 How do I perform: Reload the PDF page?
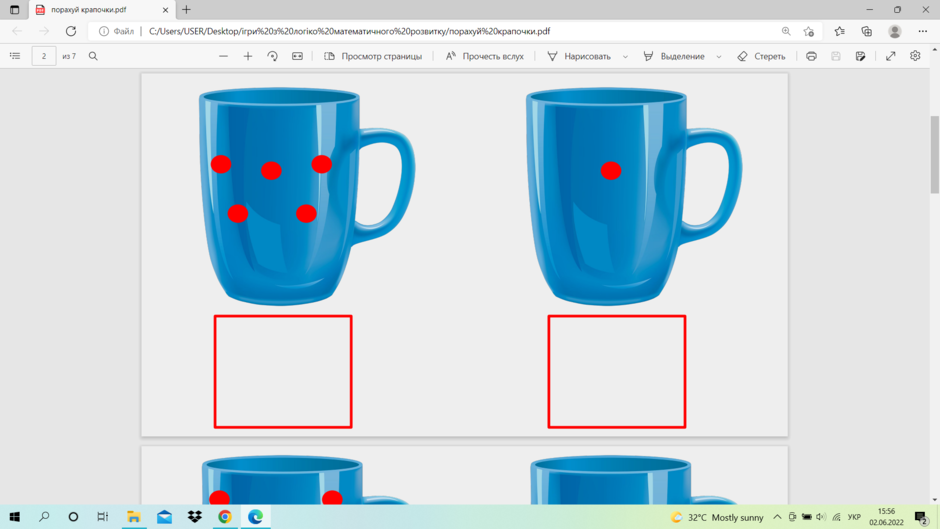point(71,31)
